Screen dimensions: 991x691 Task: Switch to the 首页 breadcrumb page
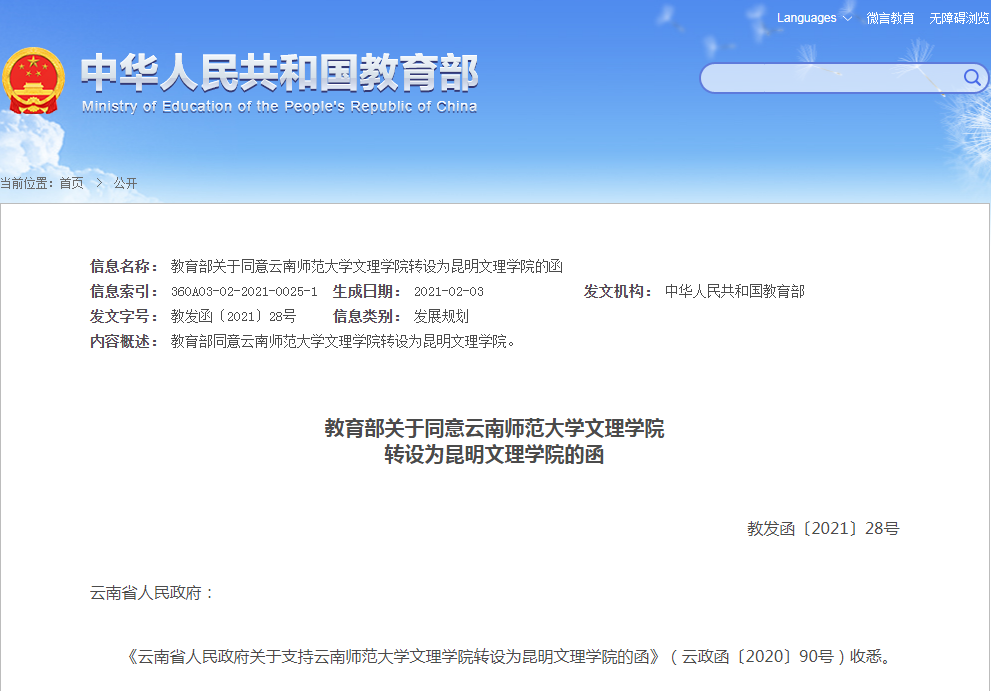[x=71, y=183]
